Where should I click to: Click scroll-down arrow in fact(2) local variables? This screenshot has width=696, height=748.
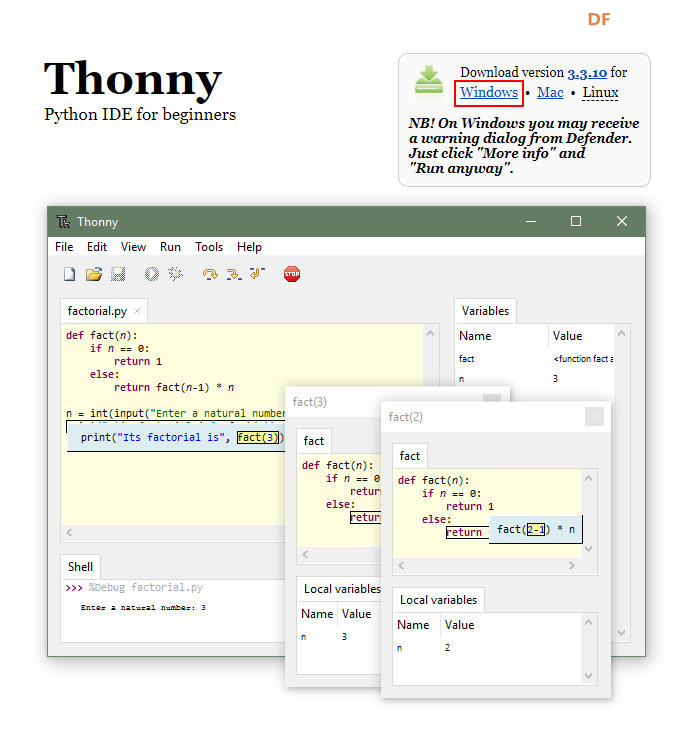coord(588,676)
